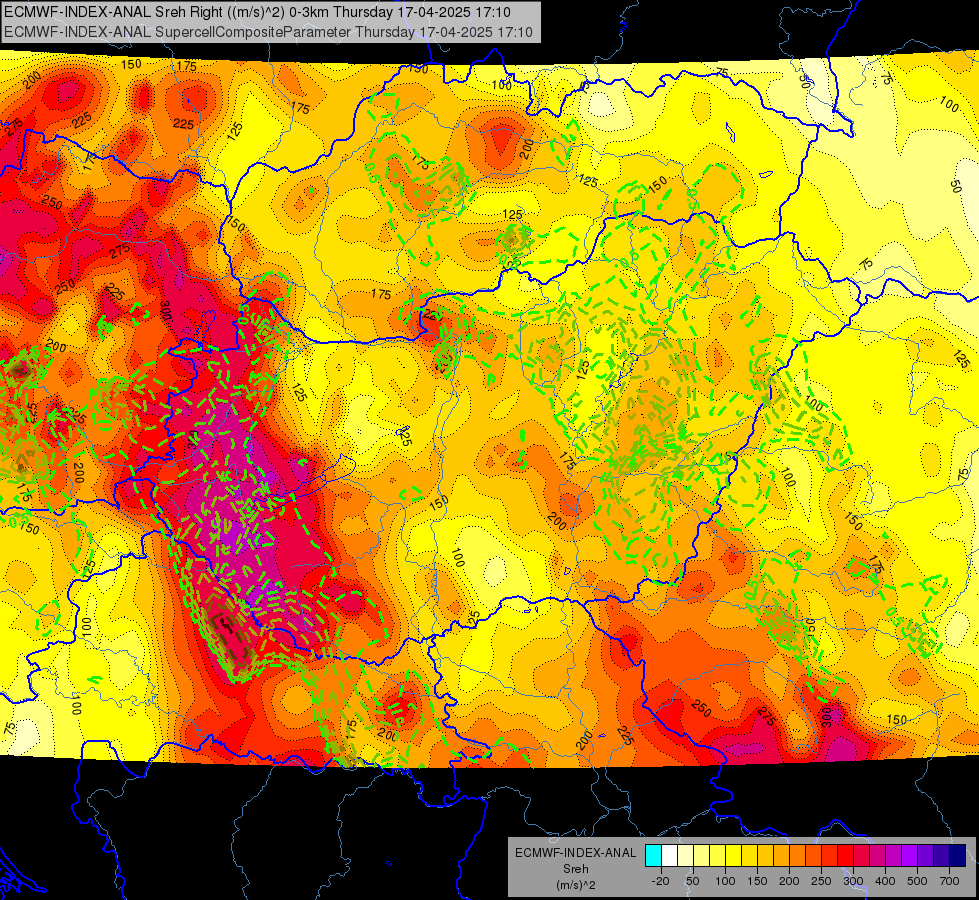Click the '50' legend scale value
This screenshot has height=900, width=979.
(x=692, y=881)
